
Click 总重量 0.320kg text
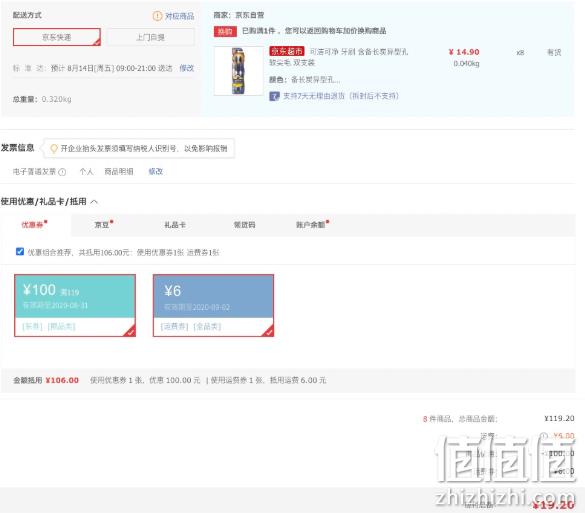(42, 99)
